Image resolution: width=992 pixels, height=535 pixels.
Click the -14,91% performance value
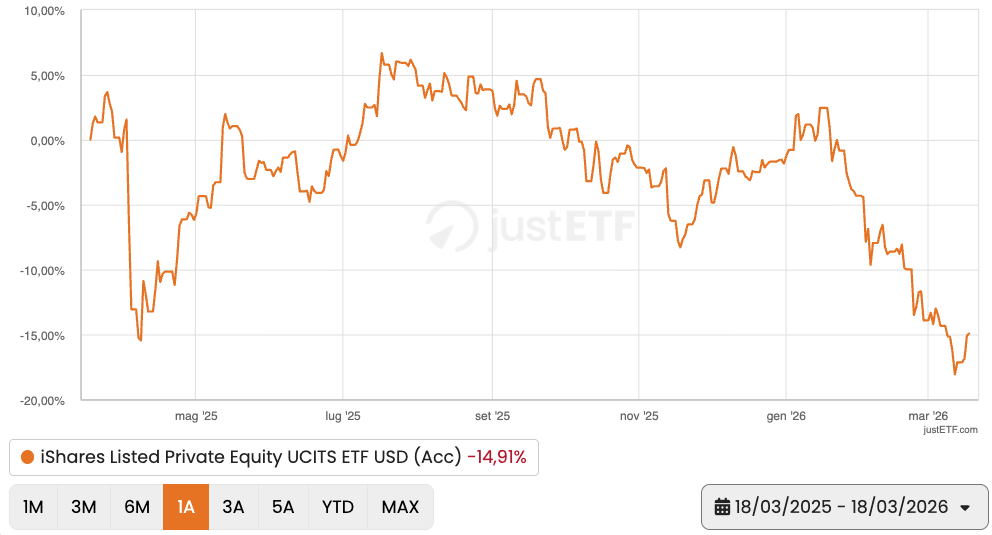click(x=497, y=458)
